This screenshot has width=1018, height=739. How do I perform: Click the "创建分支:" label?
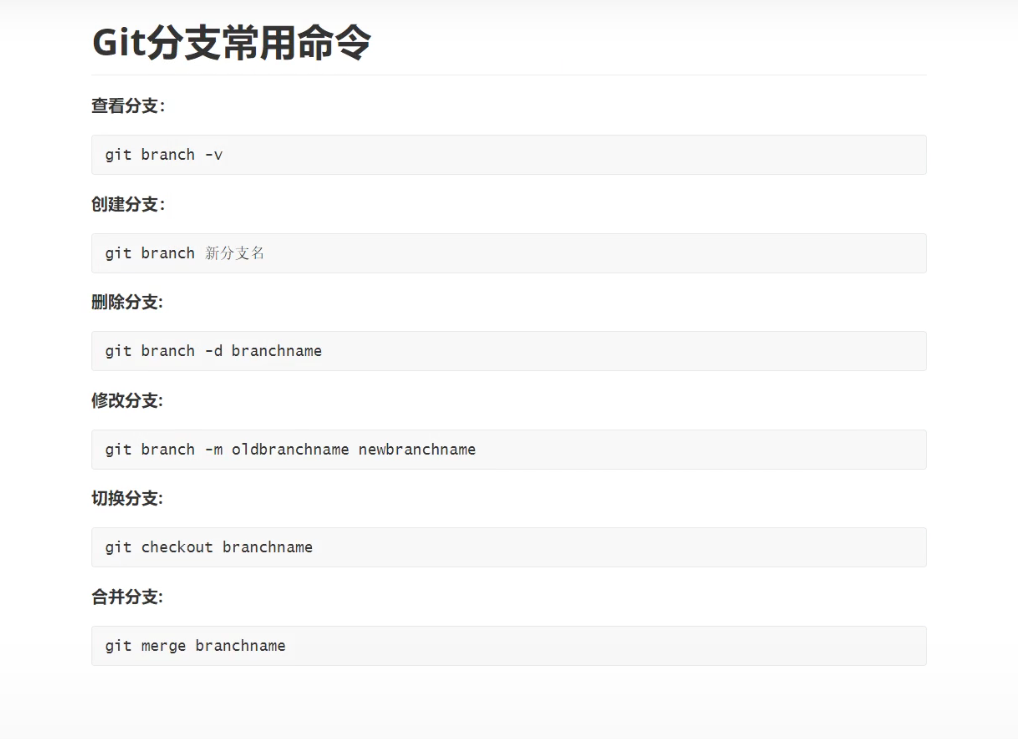tap(128, 205)
